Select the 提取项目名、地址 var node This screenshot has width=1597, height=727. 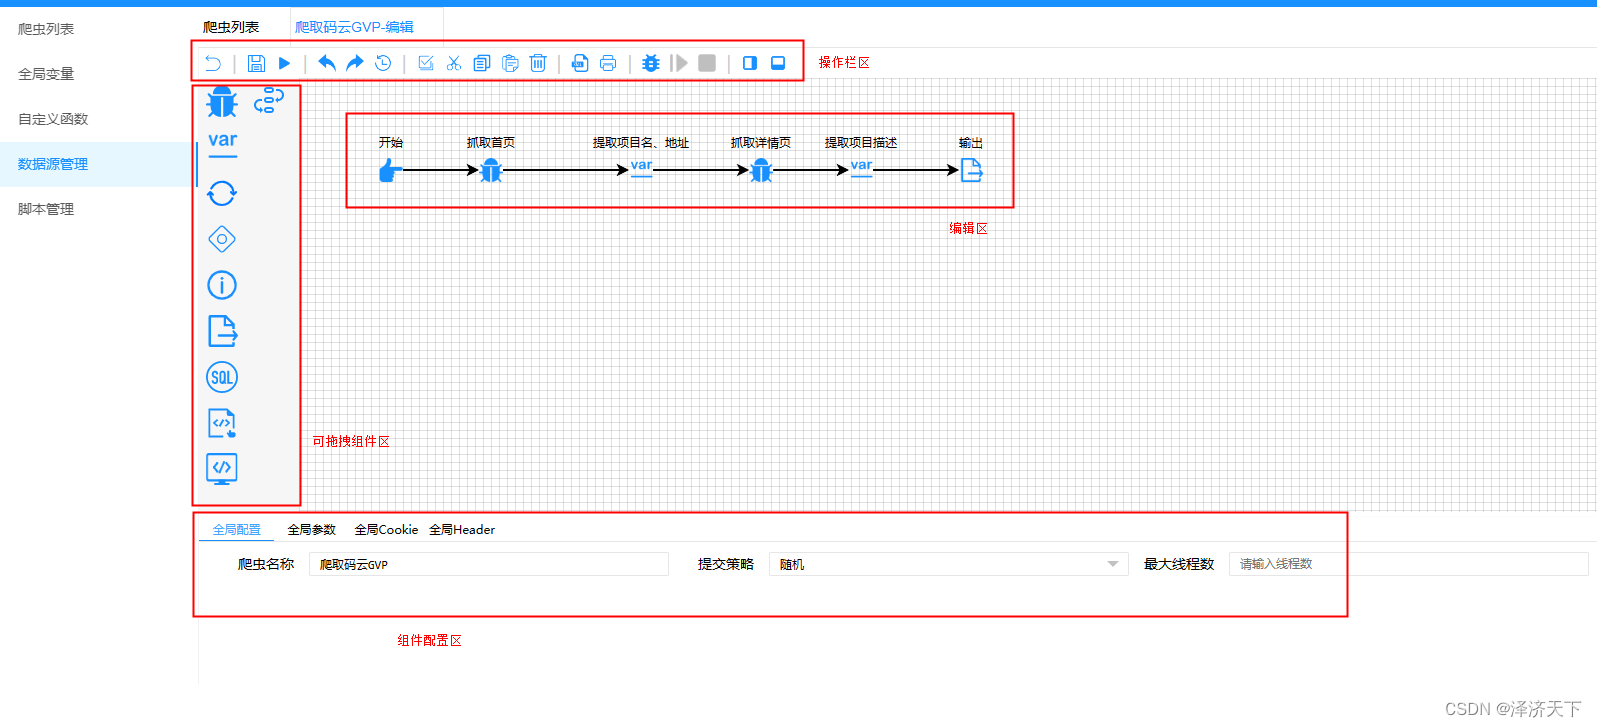click(x=641, y=168)
